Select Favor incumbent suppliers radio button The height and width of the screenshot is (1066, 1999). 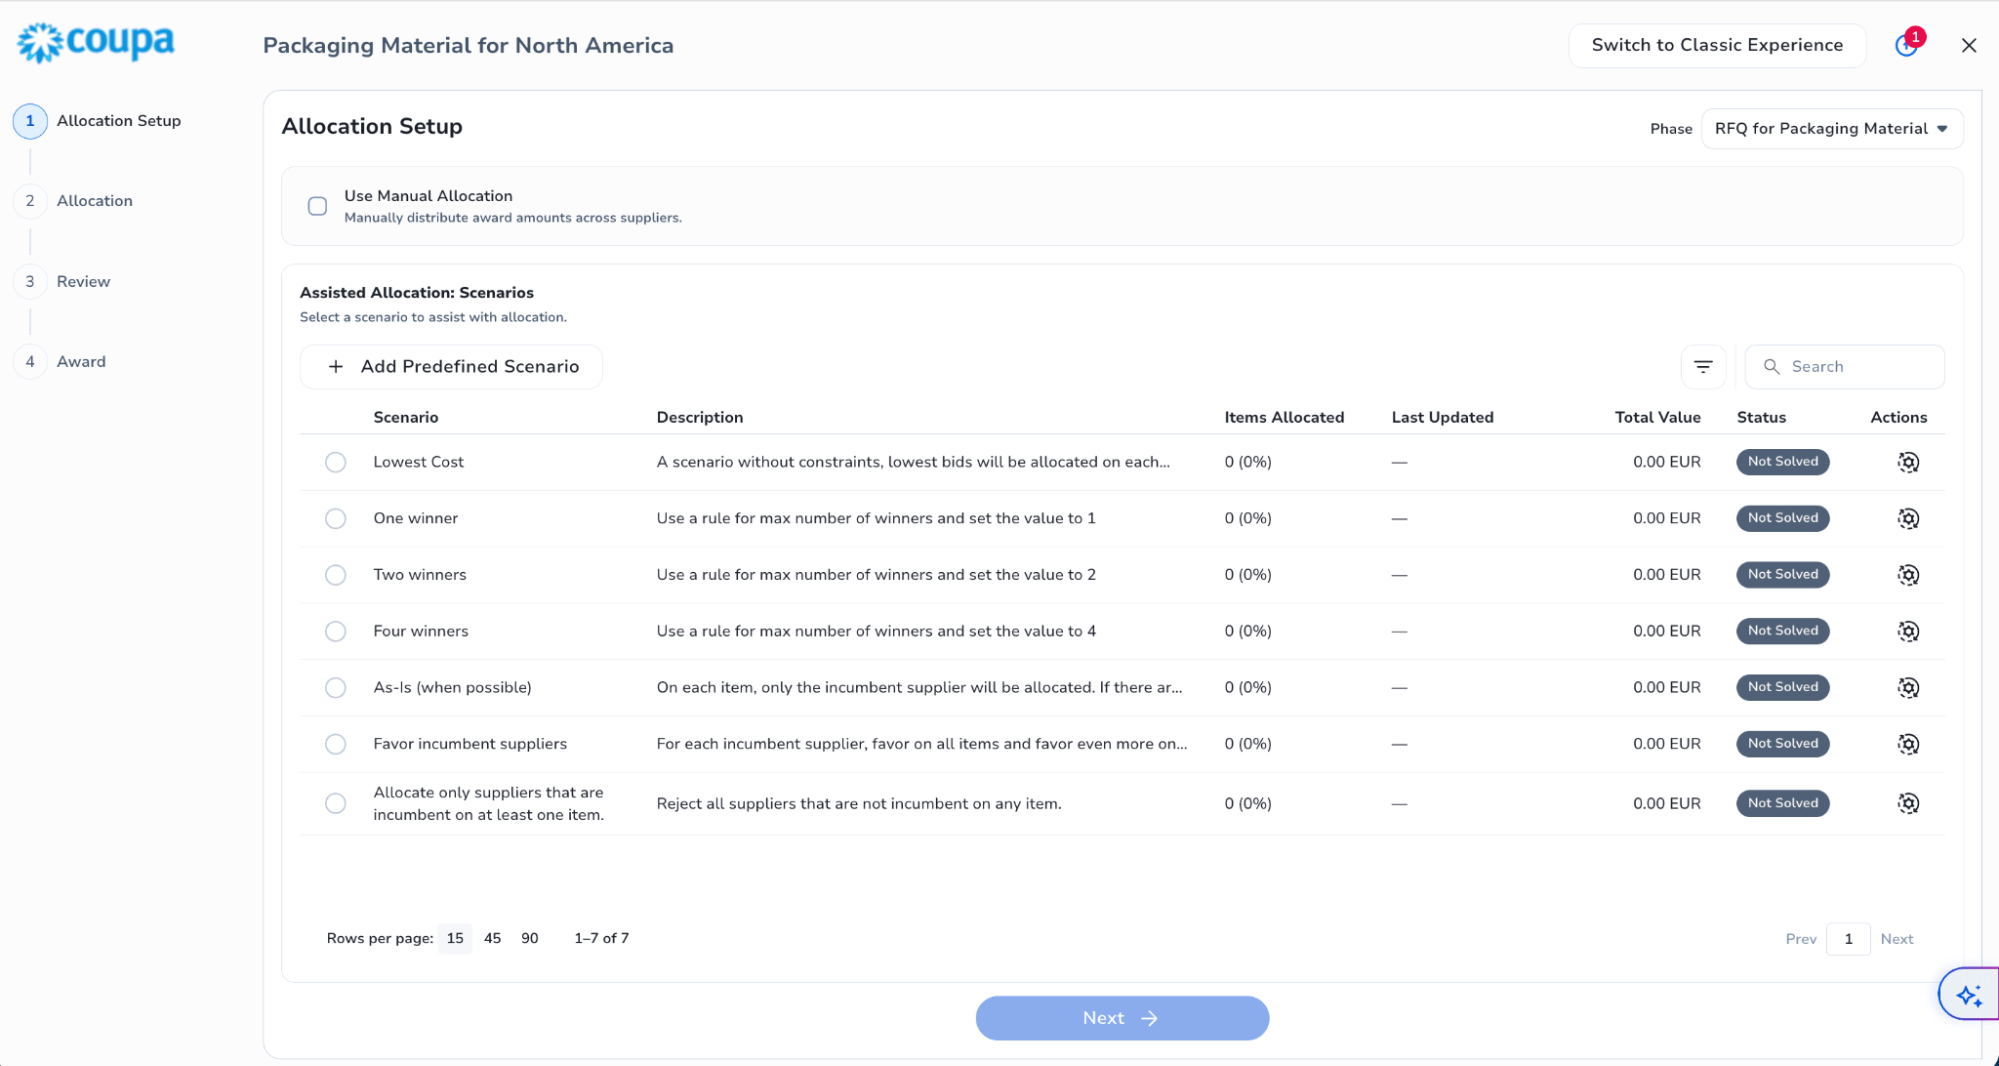pyautogui.click(x=335, y=744)
